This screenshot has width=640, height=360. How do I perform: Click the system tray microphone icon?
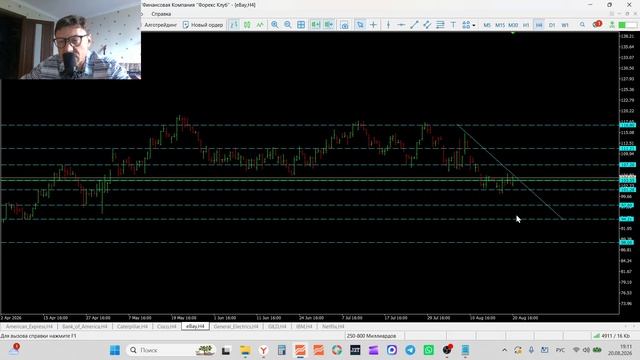[531, 350]
